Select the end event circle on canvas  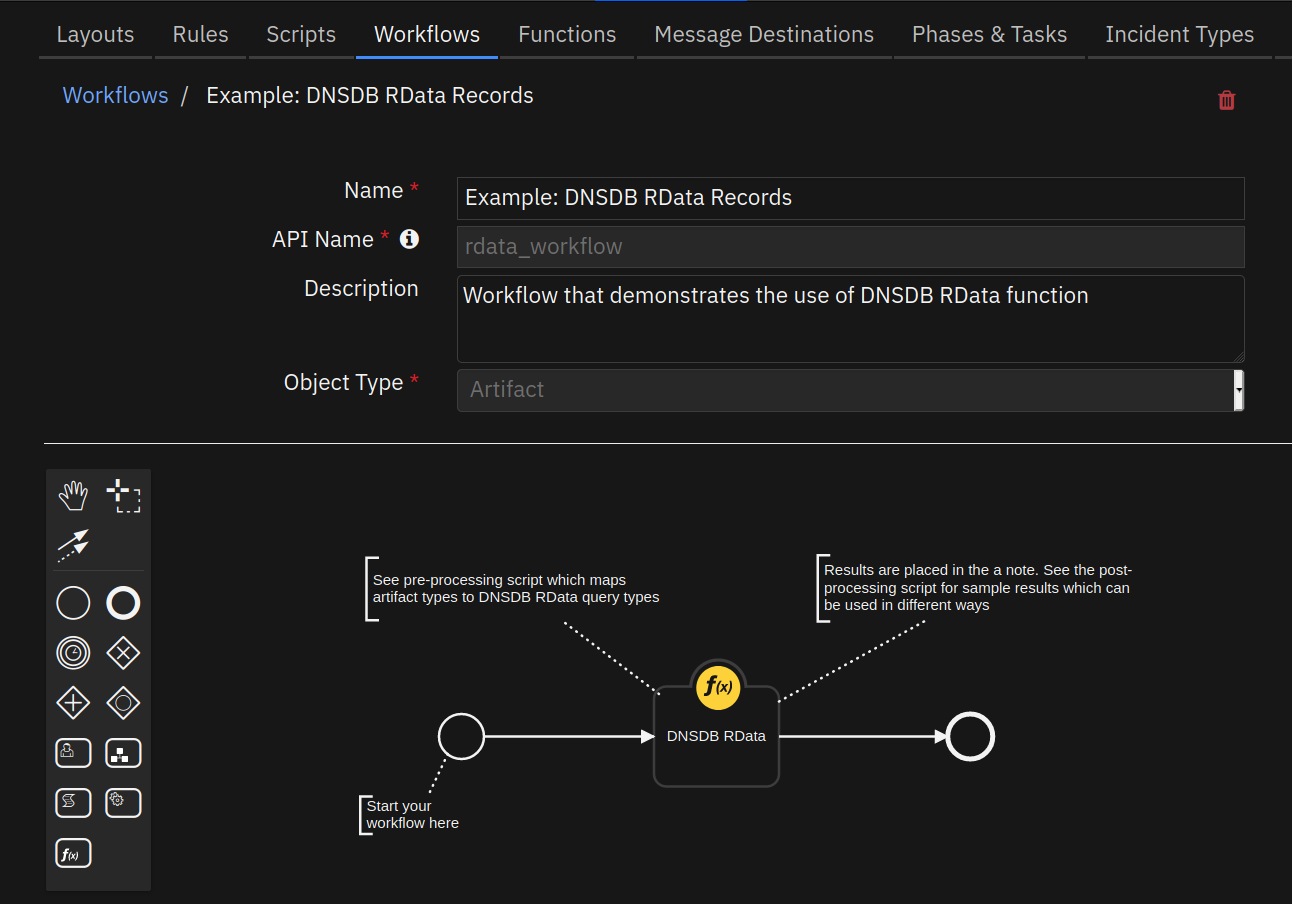pos(970,737)
